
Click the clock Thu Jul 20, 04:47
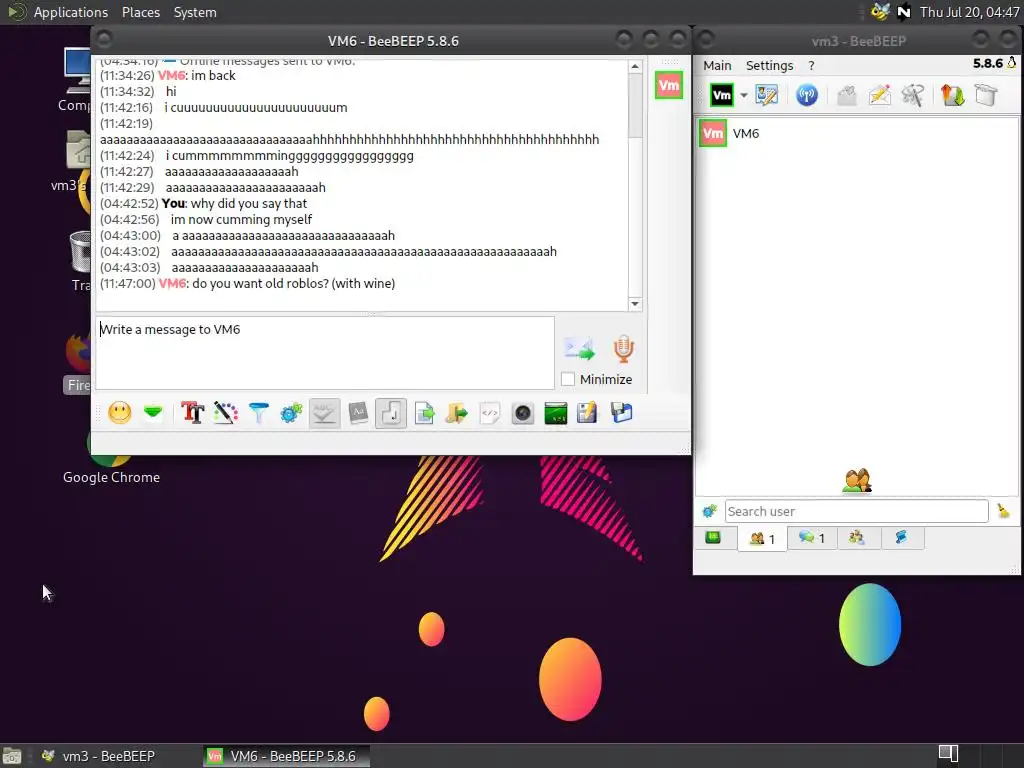pos(969,12)
